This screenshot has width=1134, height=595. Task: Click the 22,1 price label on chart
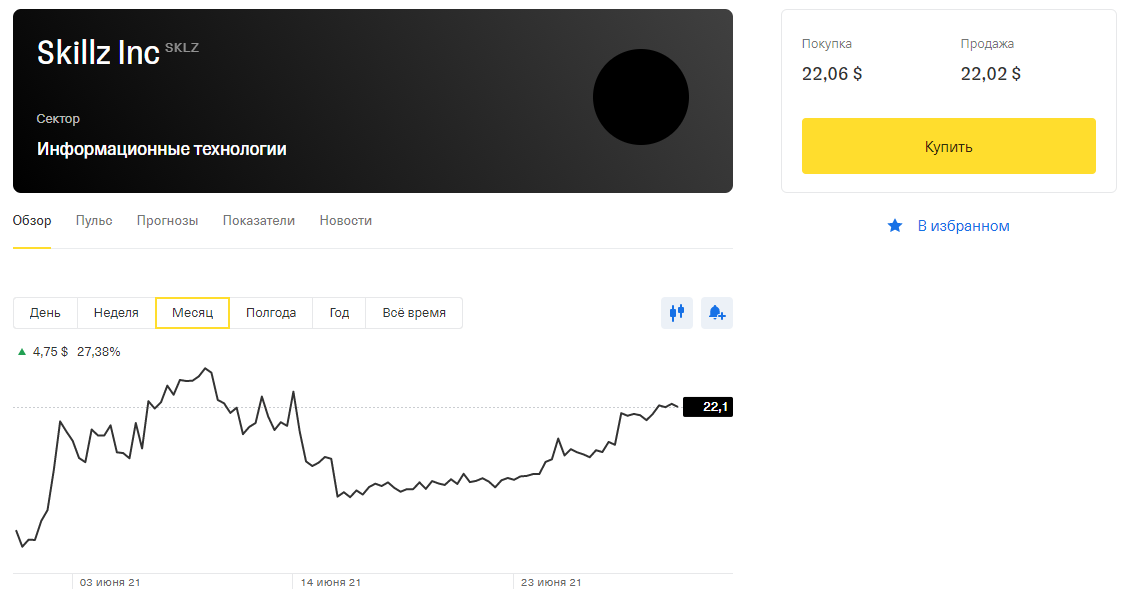tap(708, 407)
